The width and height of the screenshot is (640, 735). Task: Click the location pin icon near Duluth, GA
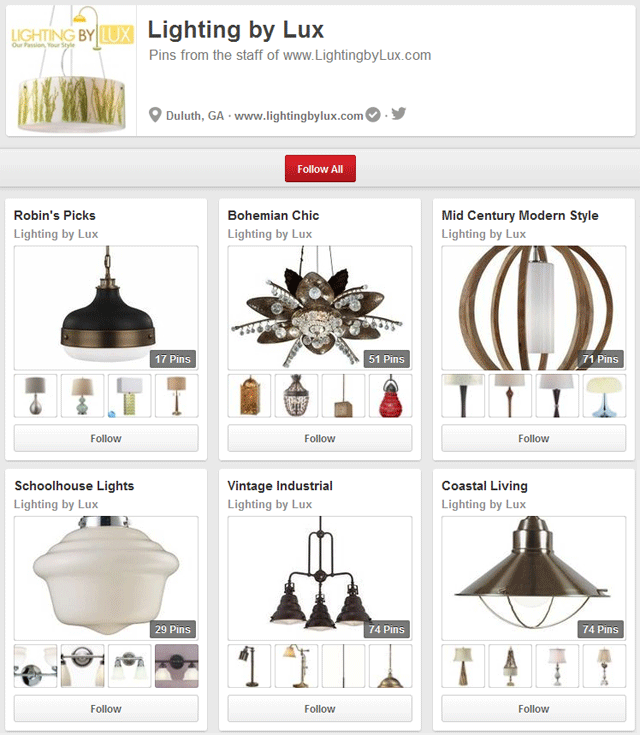[x=155, y=115]
